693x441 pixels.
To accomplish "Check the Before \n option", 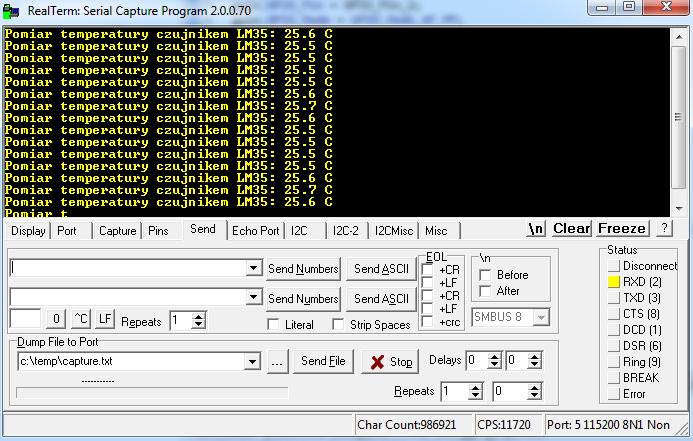I will click(x=485, y=275).
